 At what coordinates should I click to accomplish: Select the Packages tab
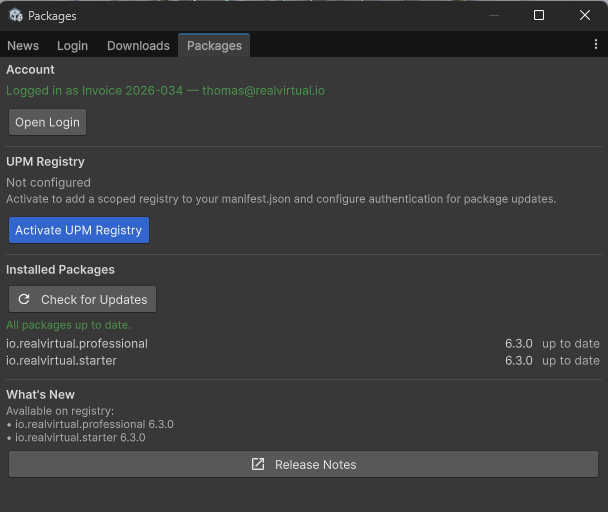pyautogui.click(x=214, y=45)
